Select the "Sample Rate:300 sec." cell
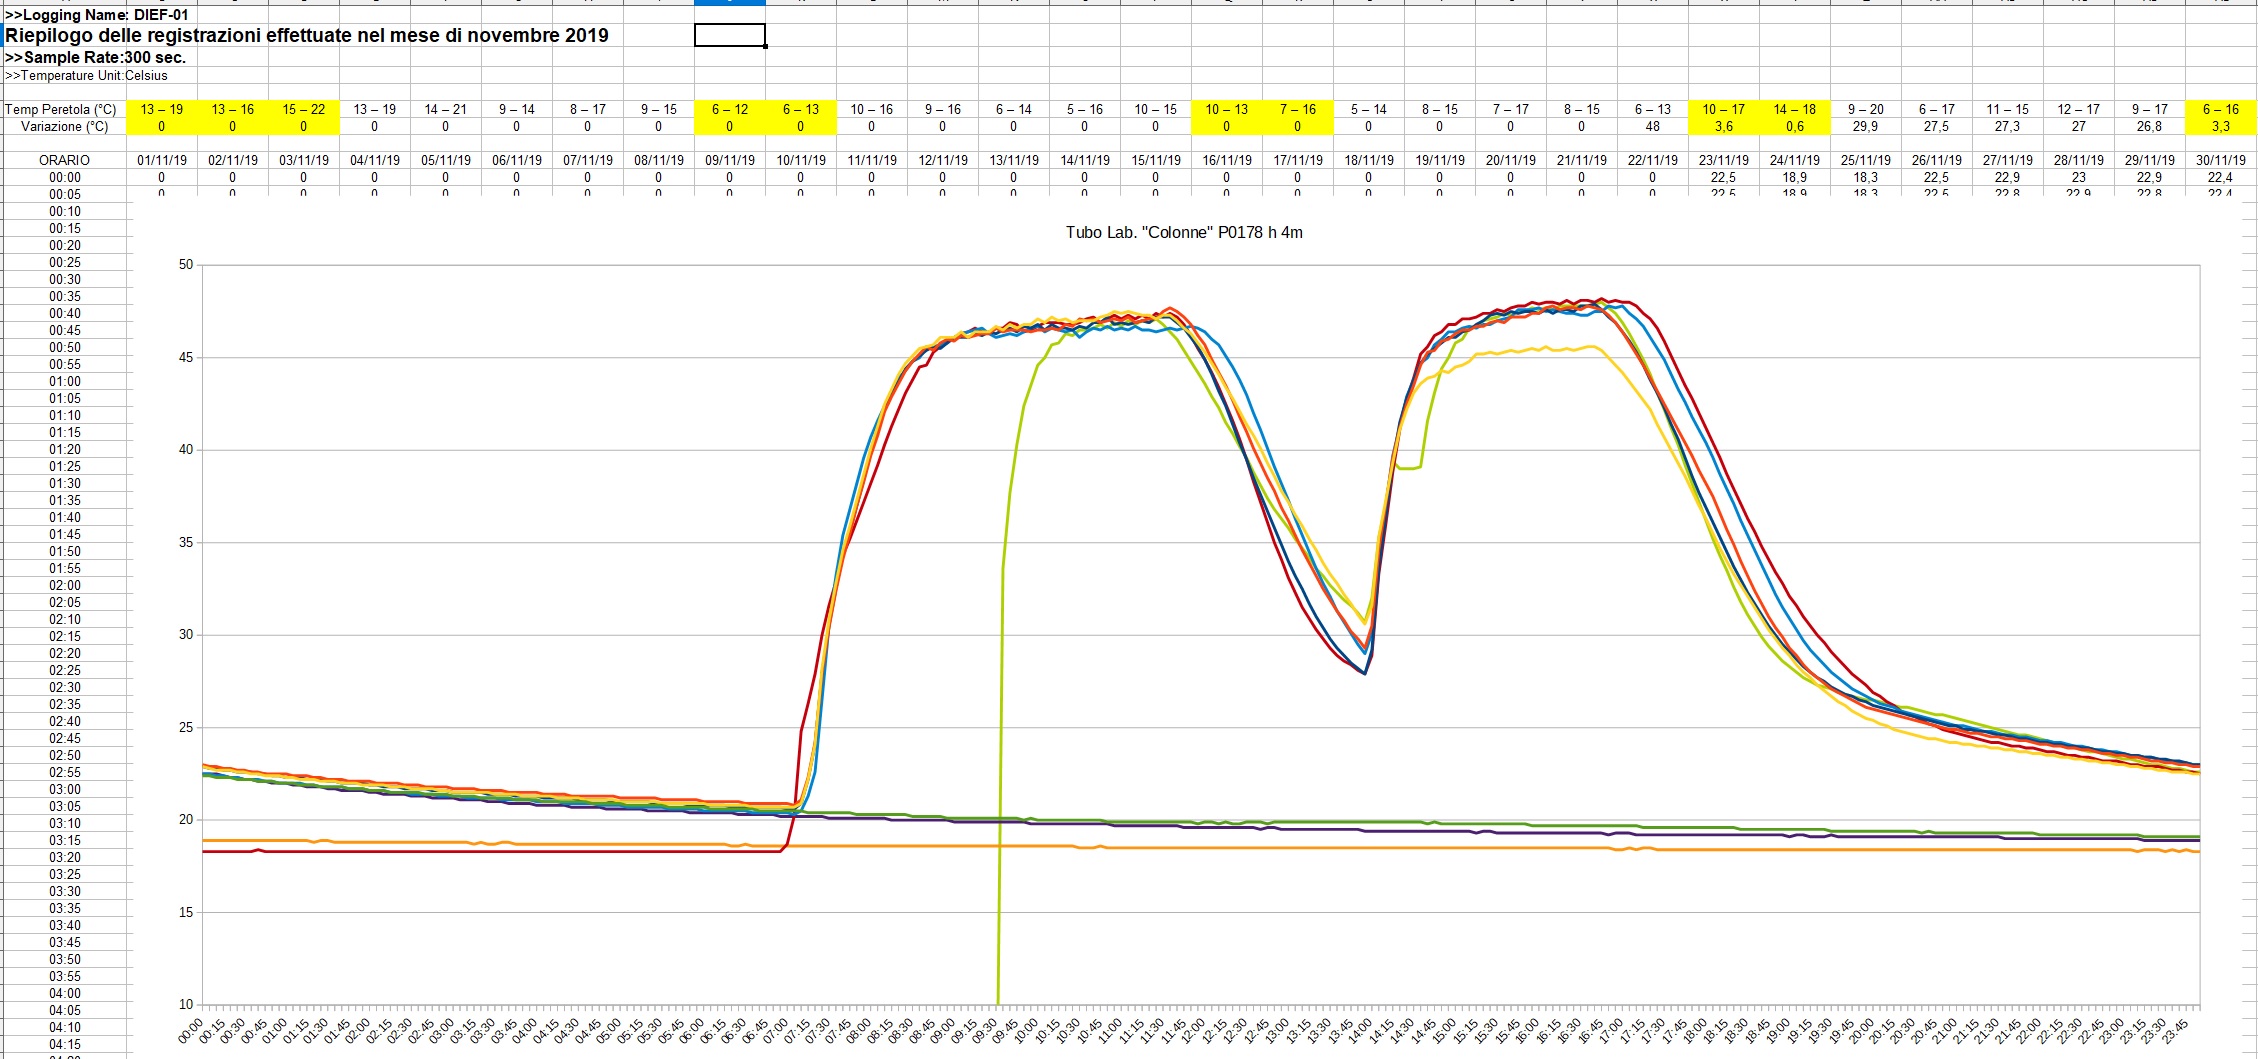The height and width of the screenshot is (1059, 2258). point(96,58)
